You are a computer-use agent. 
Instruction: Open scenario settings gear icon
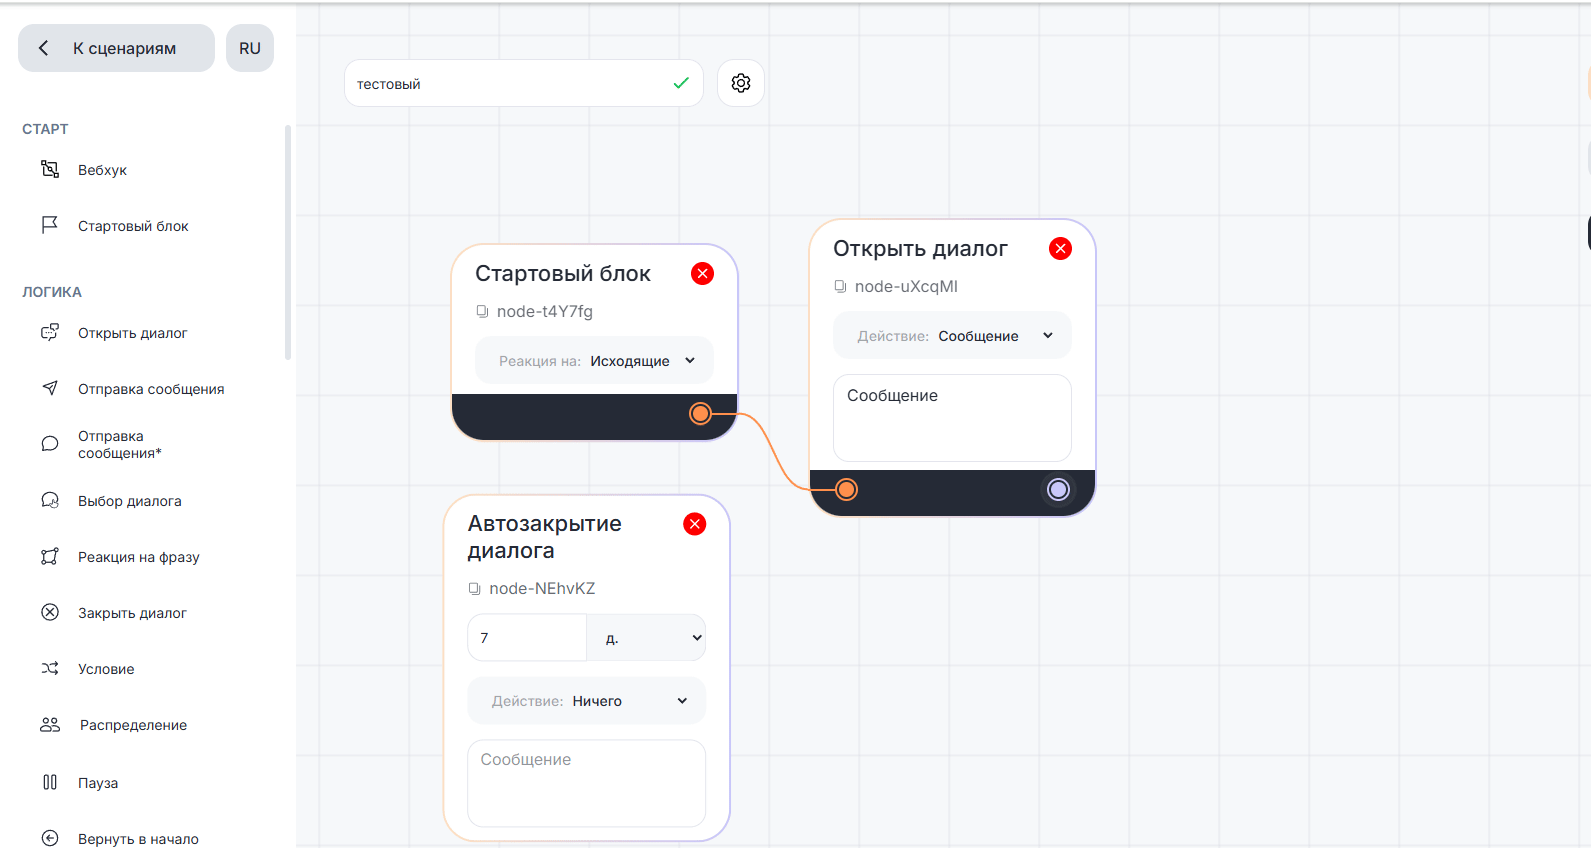point(740,83)
